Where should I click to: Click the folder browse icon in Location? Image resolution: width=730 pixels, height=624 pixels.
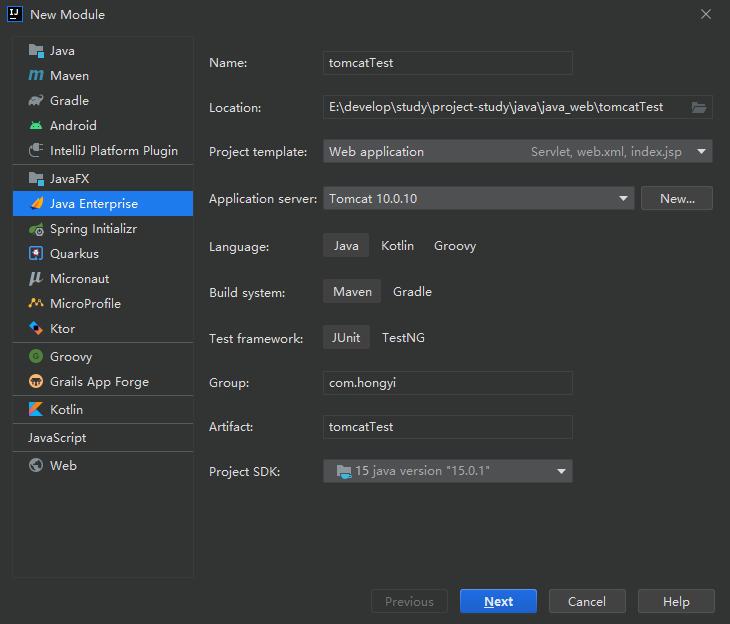699,108
